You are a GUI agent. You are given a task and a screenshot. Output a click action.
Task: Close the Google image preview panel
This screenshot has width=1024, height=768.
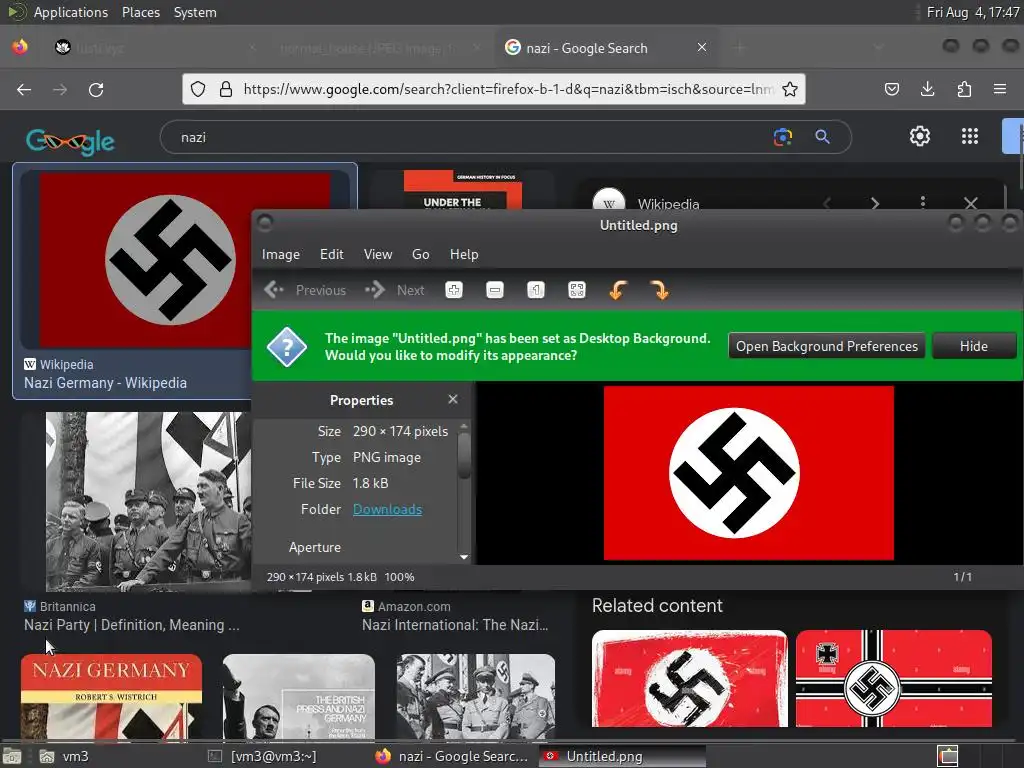[971, 203]
